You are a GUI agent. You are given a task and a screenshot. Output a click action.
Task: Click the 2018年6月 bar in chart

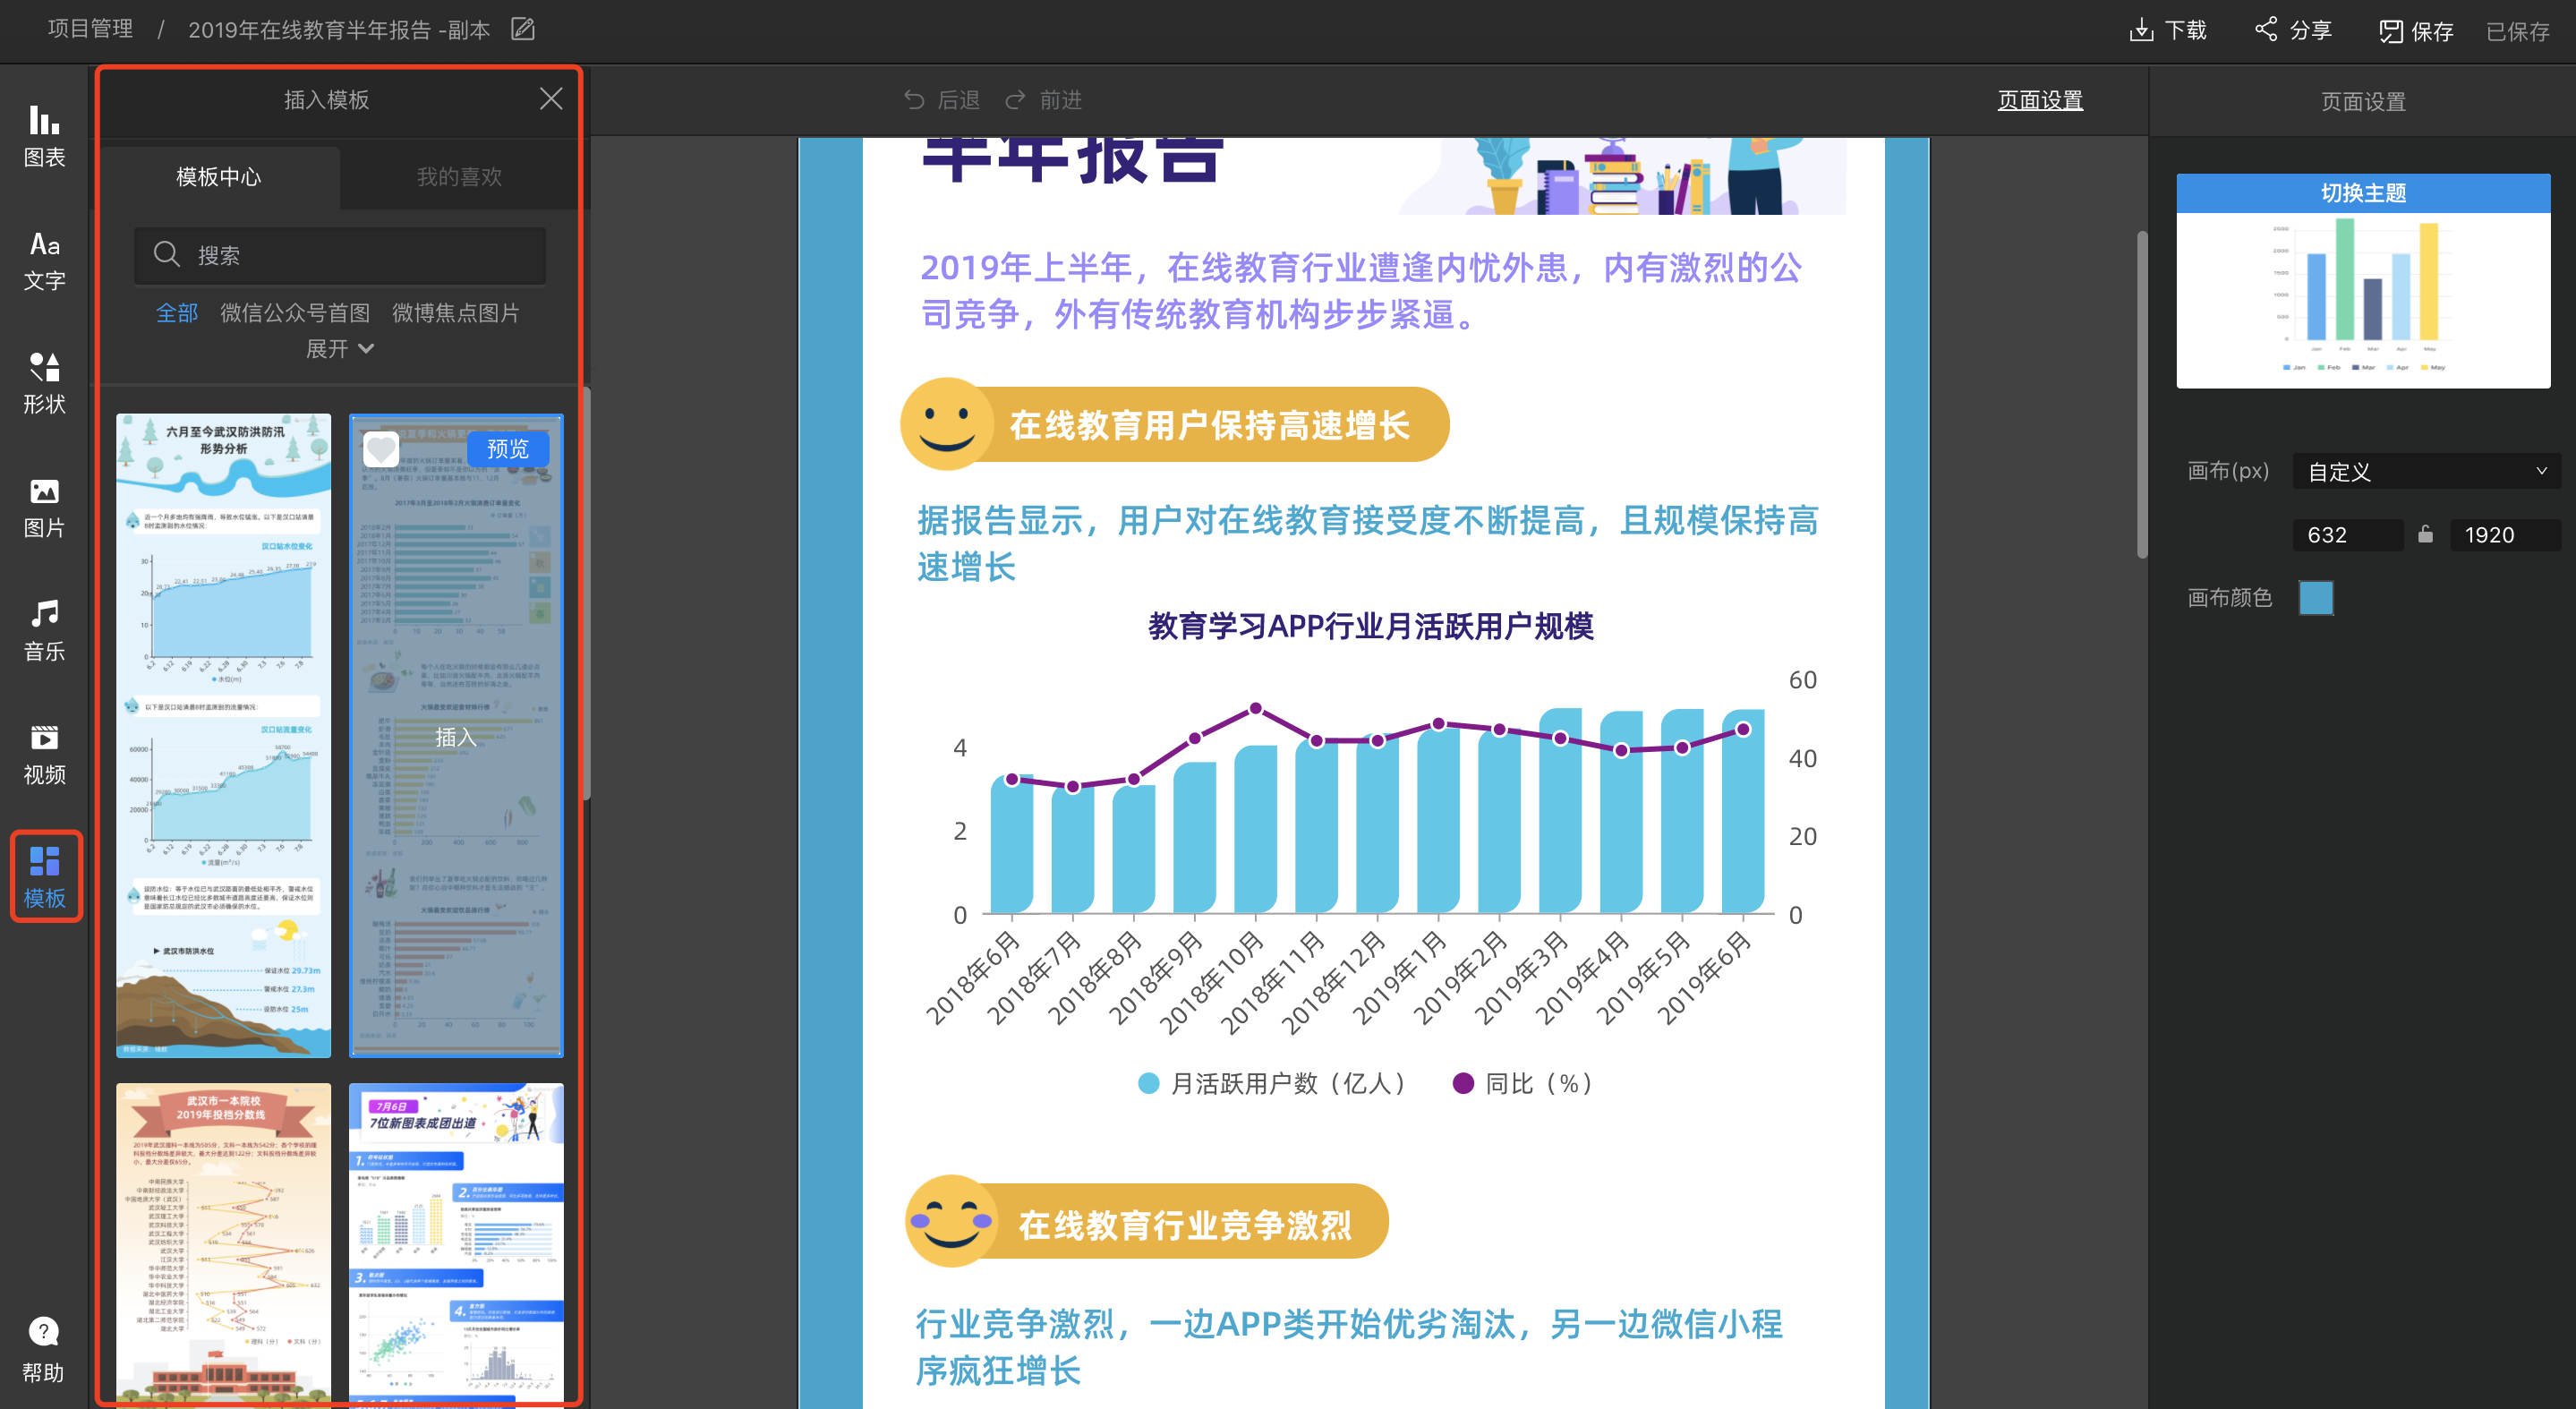(x=1011, y=845)
